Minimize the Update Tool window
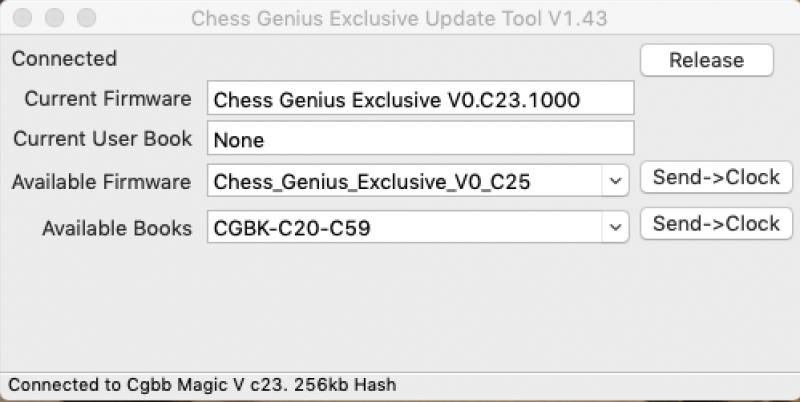 coord(54,18)
